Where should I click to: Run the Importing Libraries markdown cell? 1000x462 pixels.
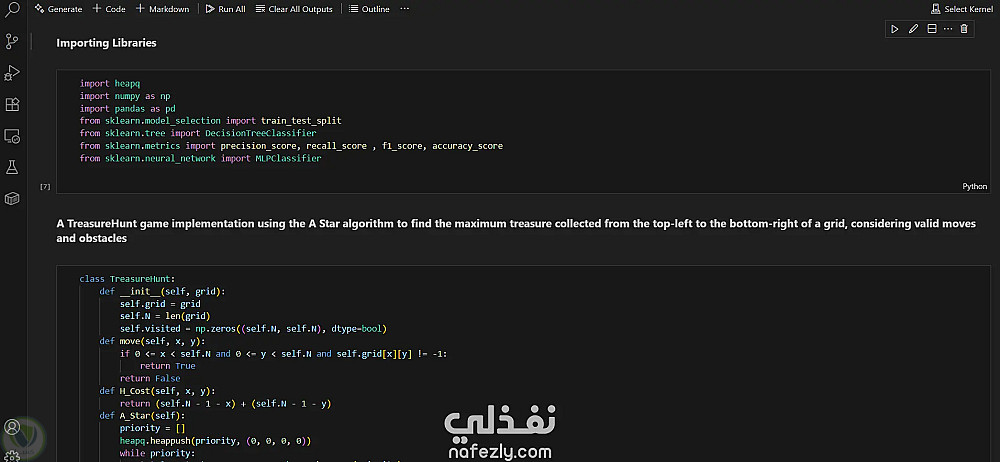pyautogui.click(x=895, y=29)
